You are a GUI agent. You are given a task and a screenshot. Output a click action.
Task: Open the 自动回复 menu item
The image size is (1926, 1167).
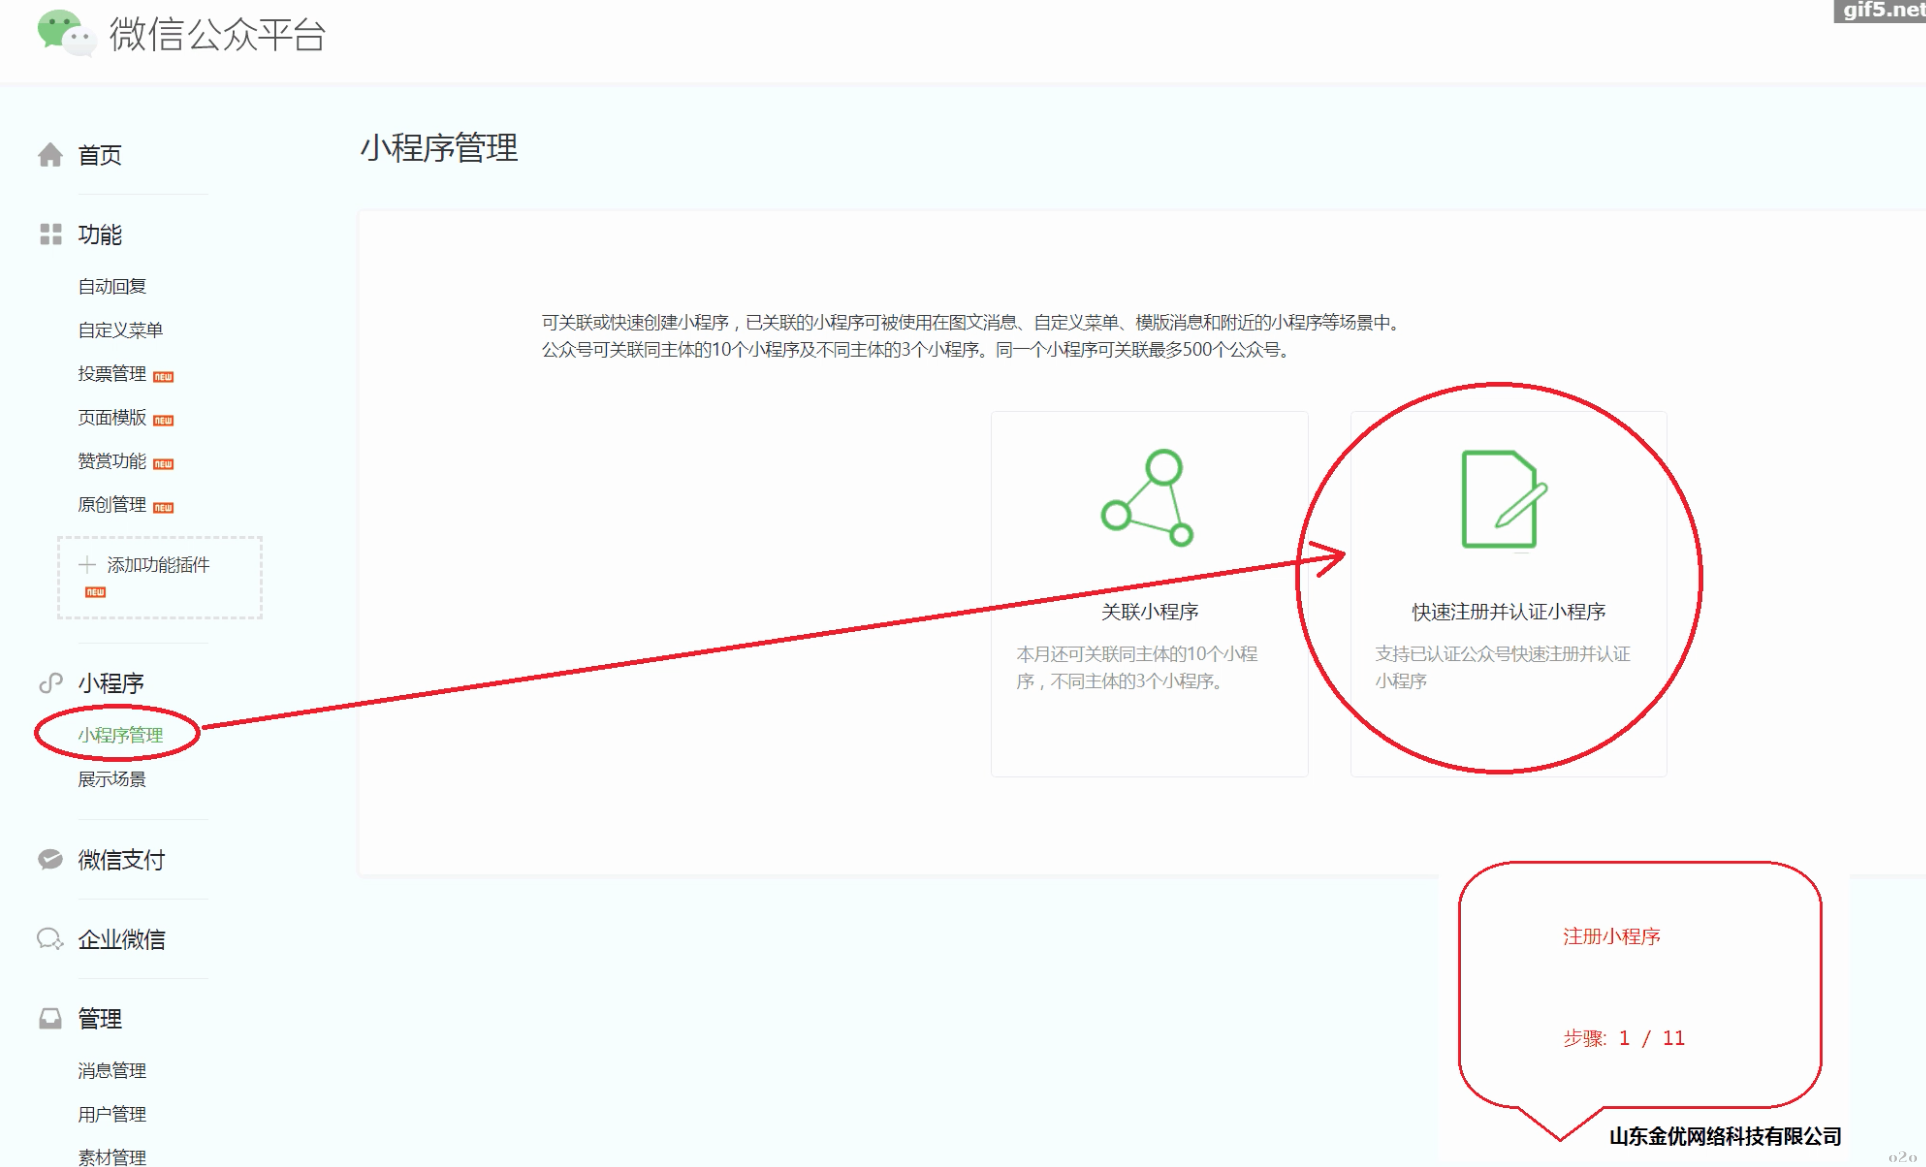[112, 287]
